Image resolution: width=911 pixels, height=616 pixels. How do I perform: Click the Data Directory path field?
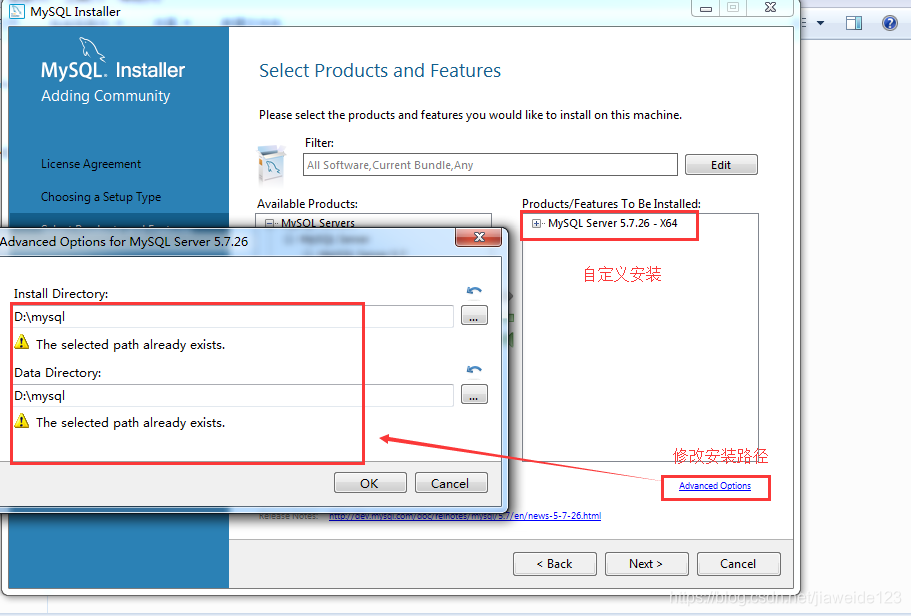(x=232, y=396)
